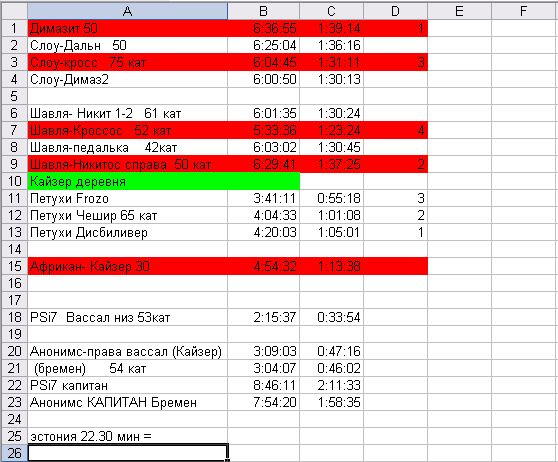Click time value 6:25:04

tap(275, 45)
